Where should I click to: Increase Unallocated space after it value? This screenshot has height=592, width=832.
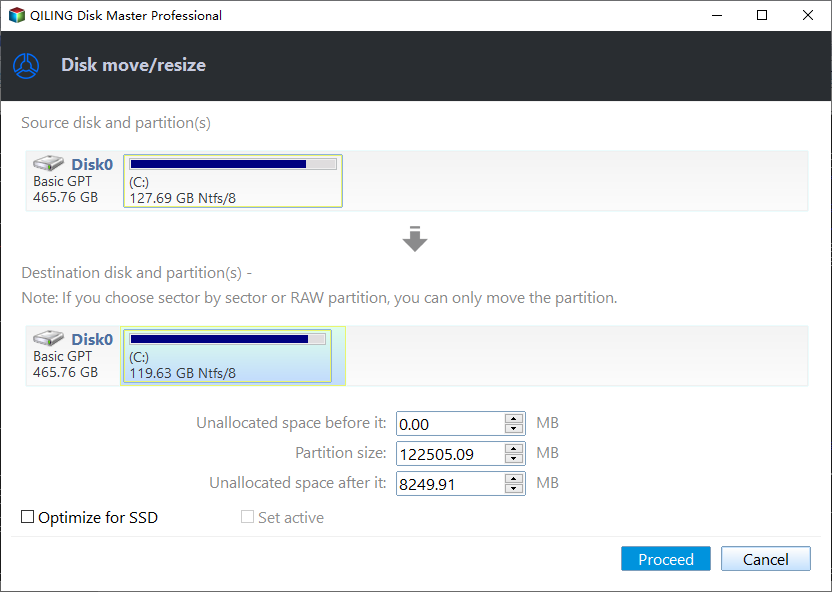514,478
